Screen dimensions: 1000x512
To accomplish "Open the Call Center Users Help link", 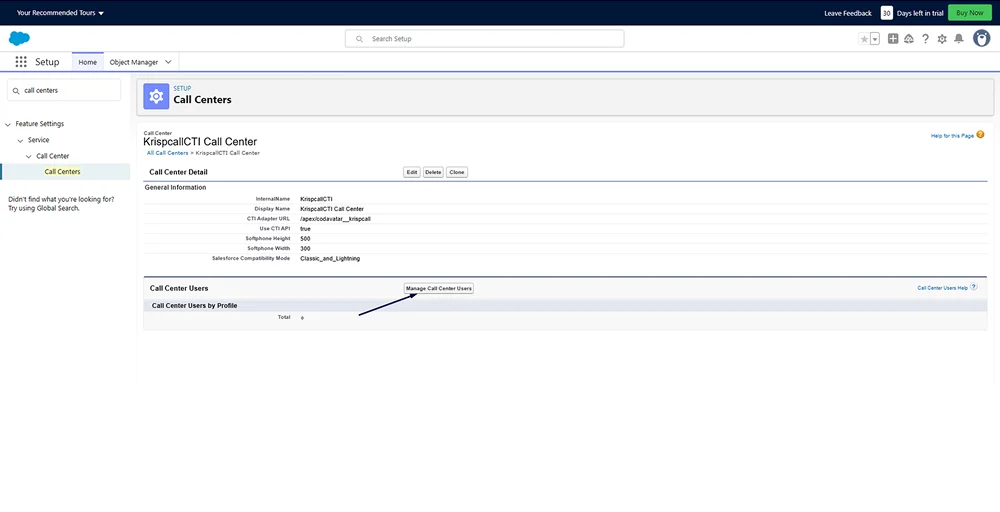I will 943,288.
